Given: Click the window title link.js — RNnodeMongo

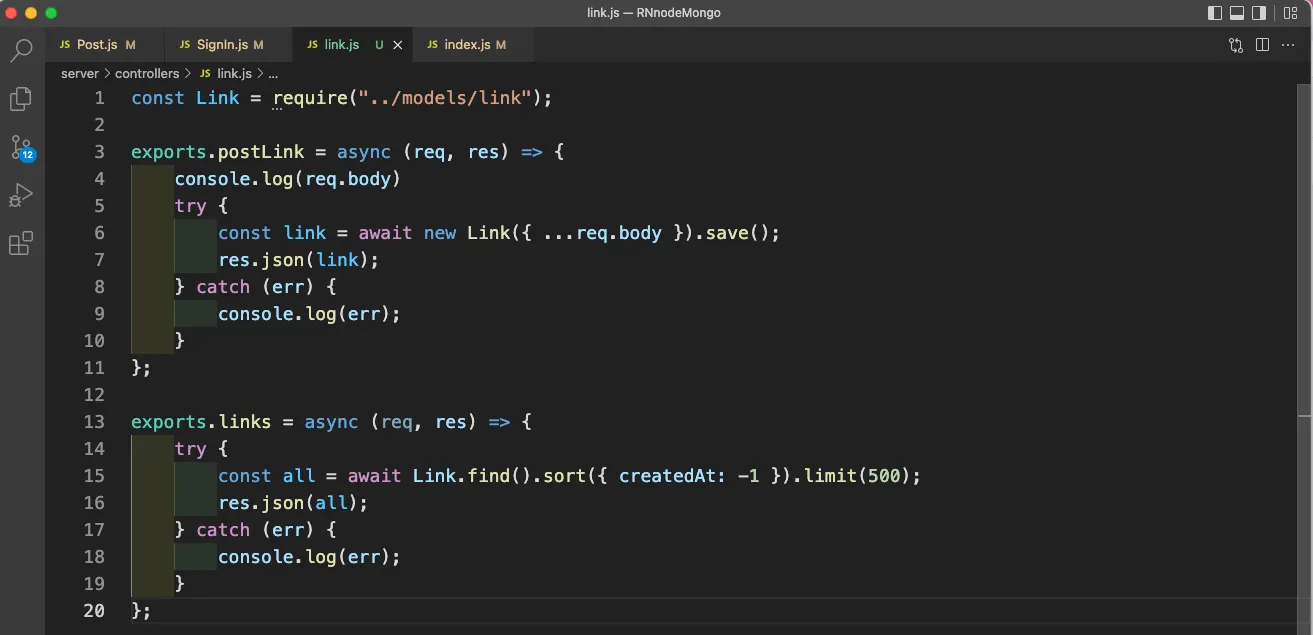Looking at the screenshot, I should click(x=654, y=13).
